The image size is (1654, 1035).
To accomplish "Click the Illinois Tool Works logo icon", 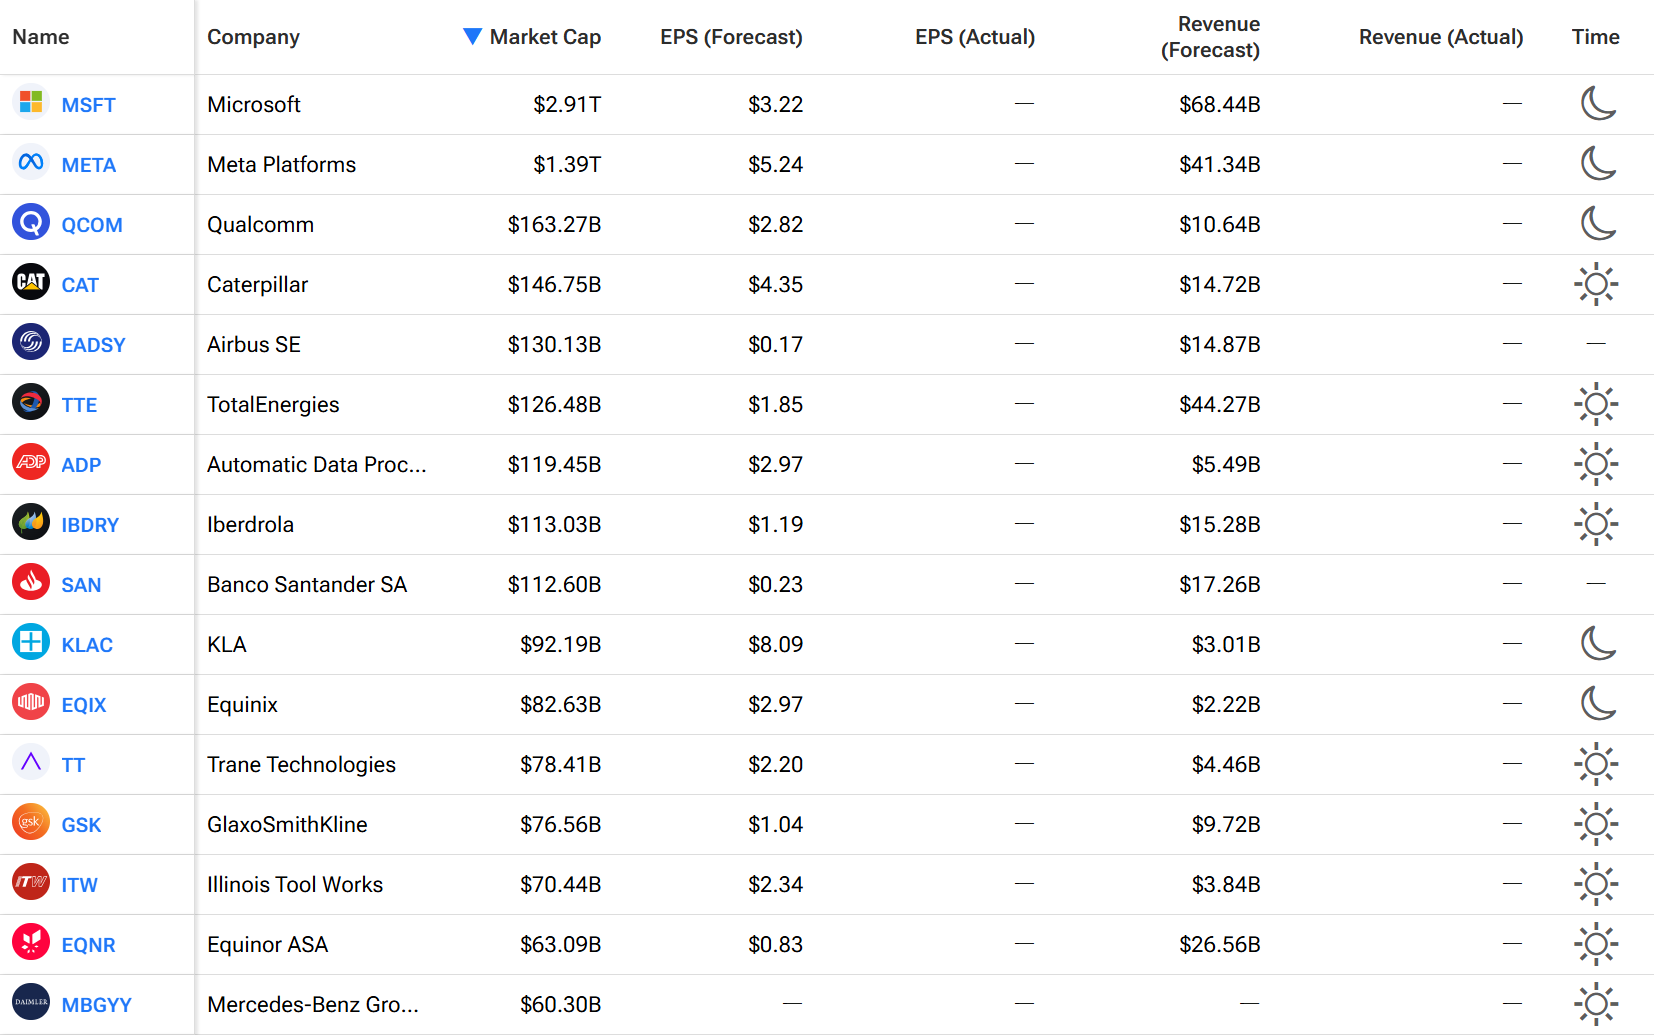I will 31,882.
